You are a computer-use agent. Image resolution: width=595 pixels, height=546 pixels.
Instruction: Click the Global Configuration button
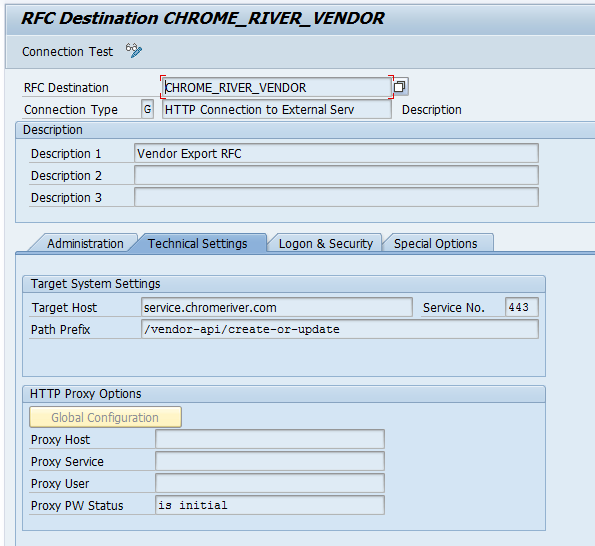[105, 417]
